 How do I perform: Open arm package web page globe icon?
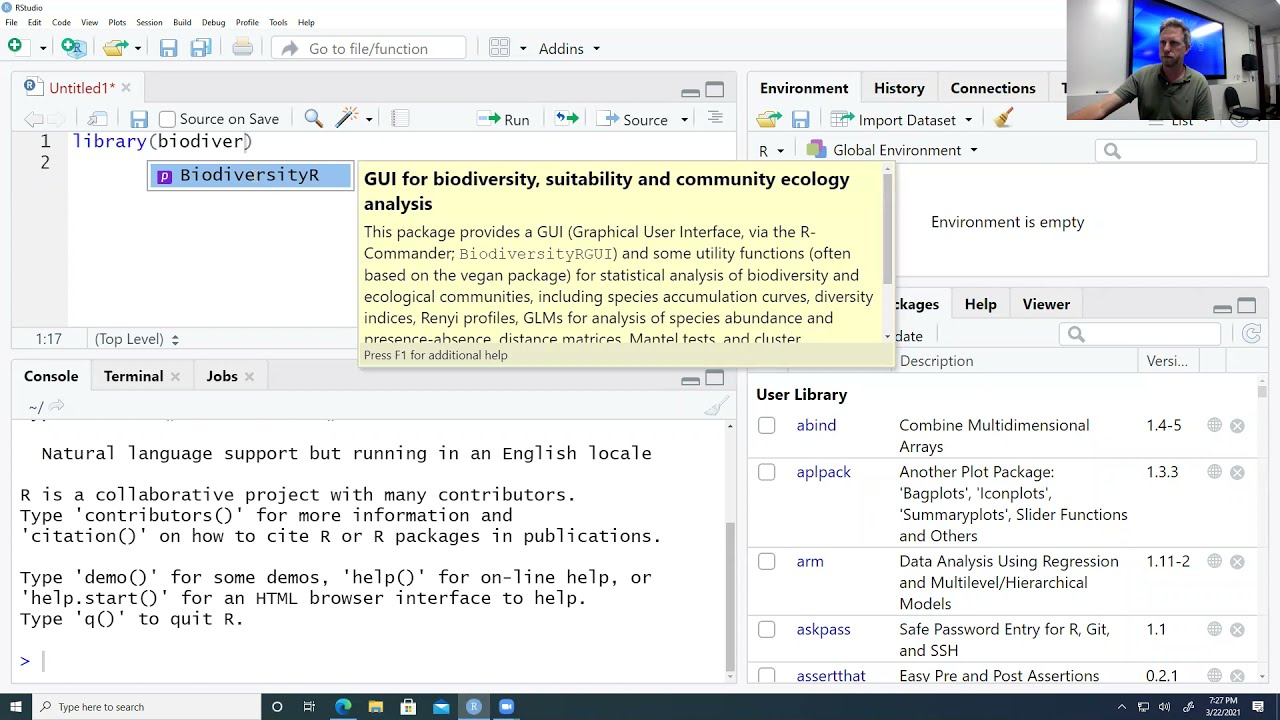[1214, 561]
